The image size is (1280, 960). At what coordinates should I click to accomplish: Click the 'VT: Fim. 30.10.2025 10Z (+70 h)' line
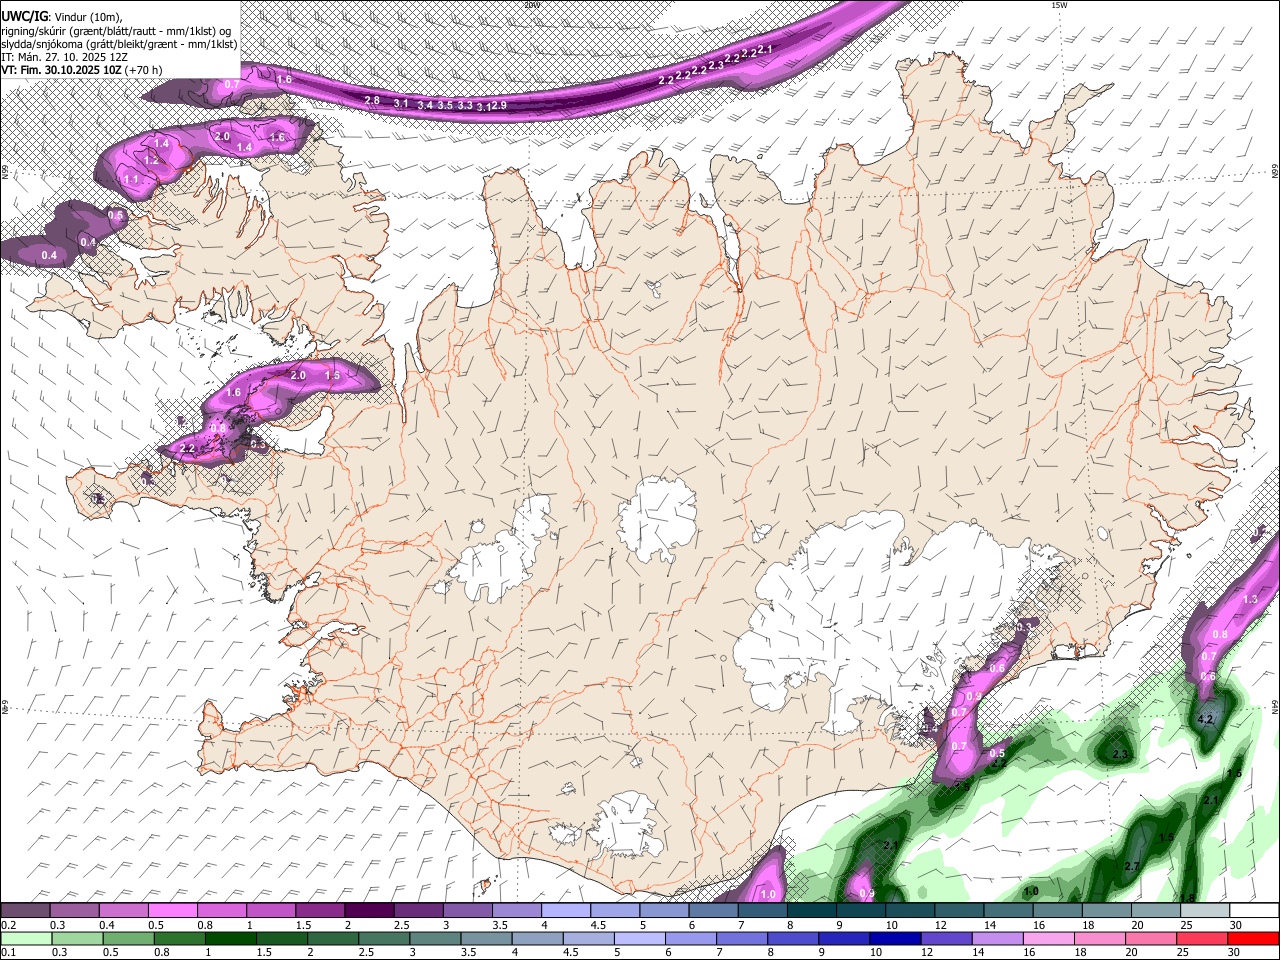(82, 70)
